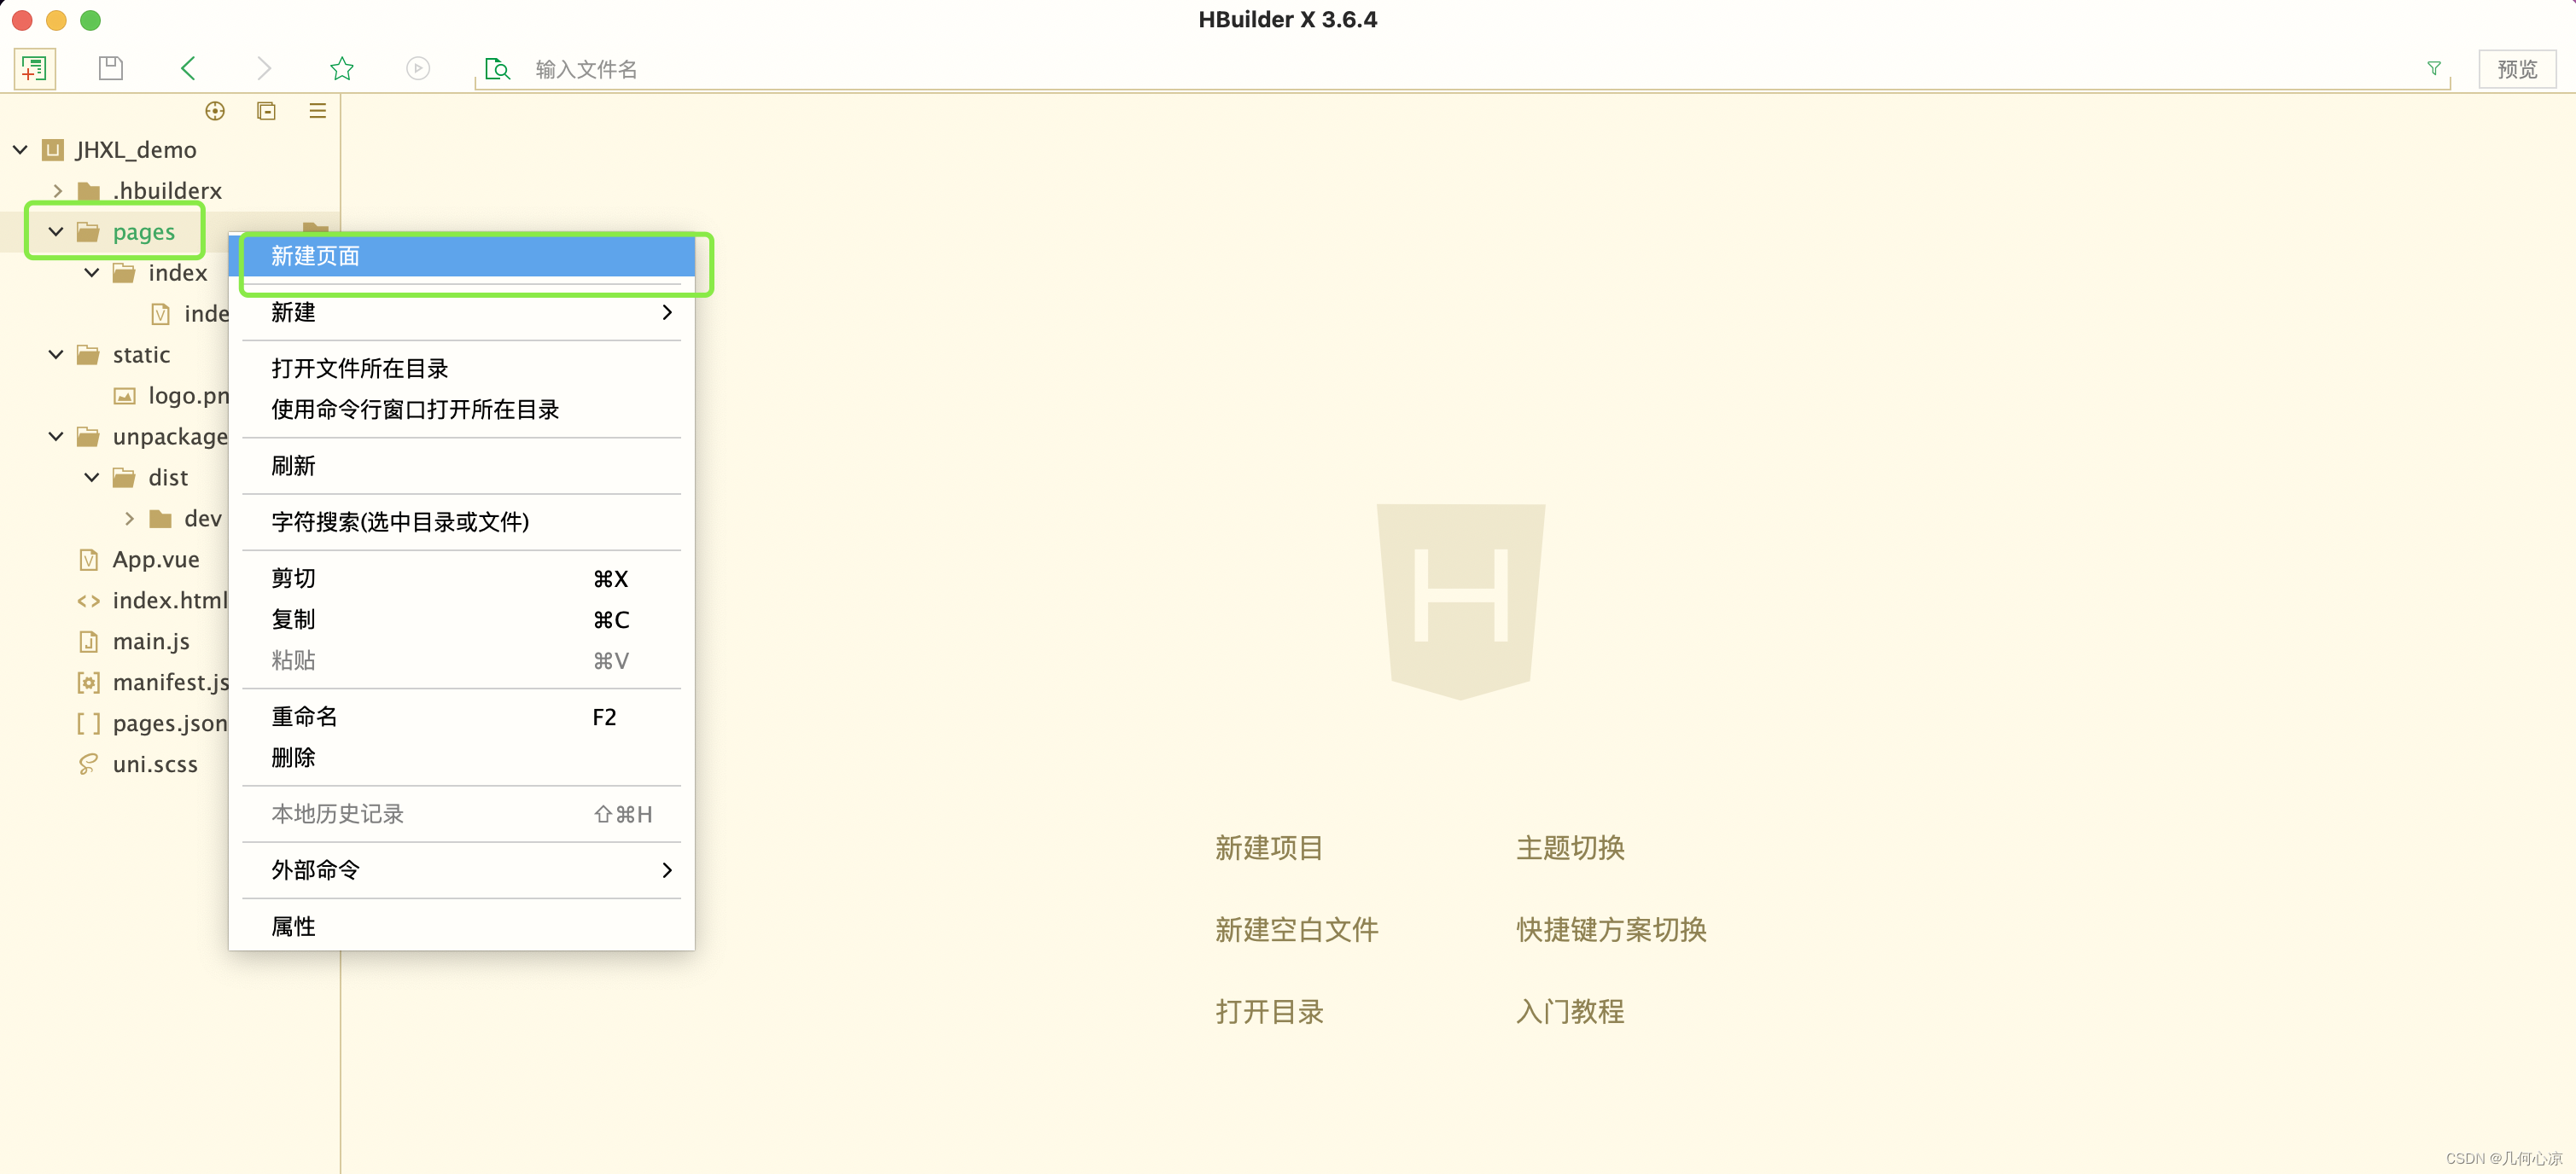Collapse the static folder chevron
Screen dimensions: 2576x1174
click(56, 355)
